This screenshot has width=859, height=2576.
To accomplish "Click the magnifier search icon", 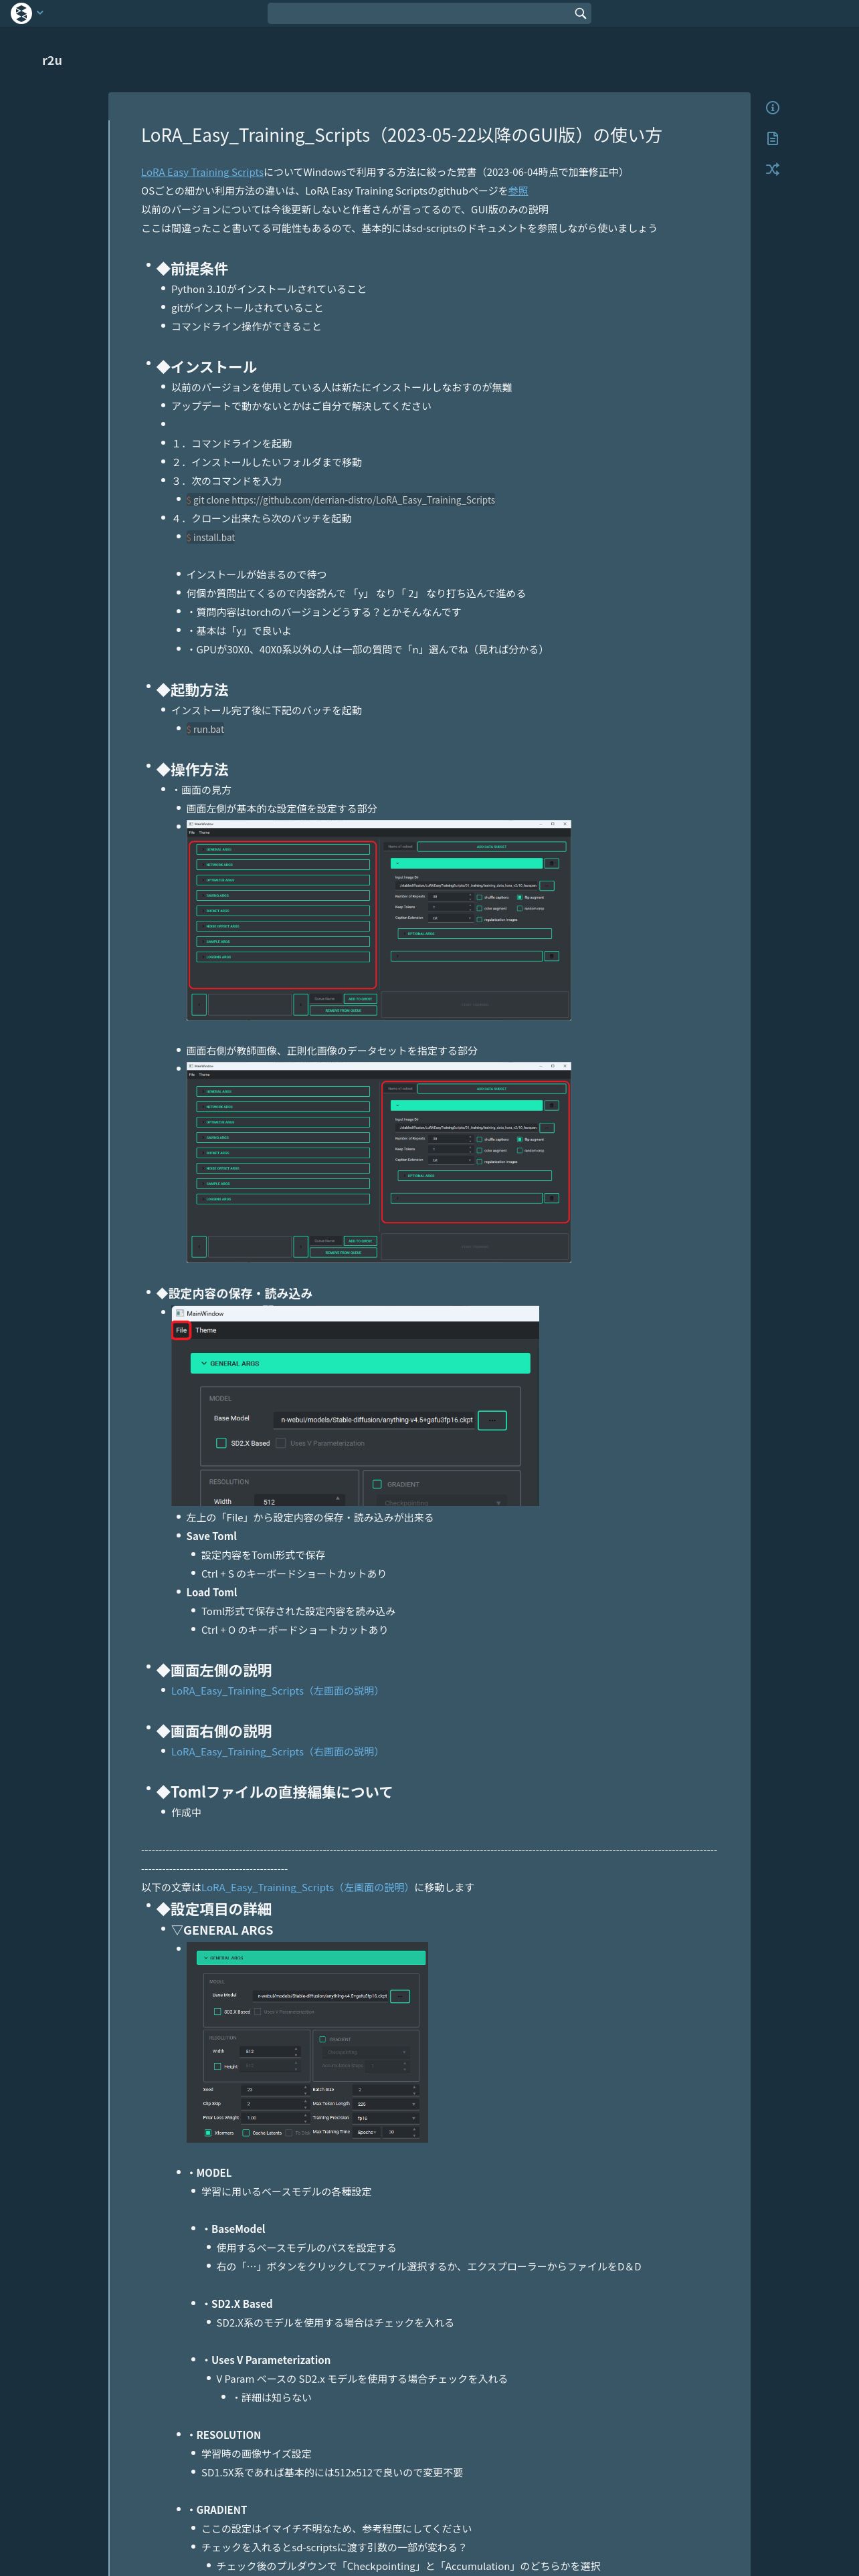I will [580, 13].
